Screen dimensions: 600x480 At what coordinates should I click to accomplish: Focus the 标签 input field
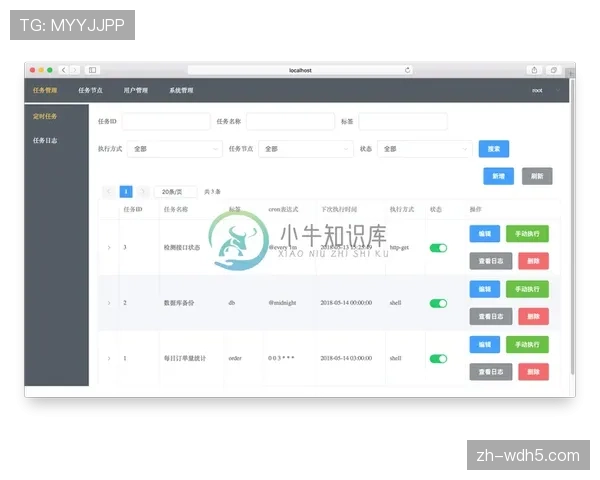coord(403,121)
